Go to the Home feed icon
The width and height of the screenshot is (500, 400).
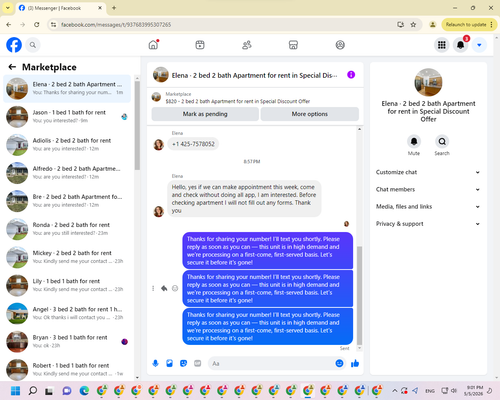point(153,45)
